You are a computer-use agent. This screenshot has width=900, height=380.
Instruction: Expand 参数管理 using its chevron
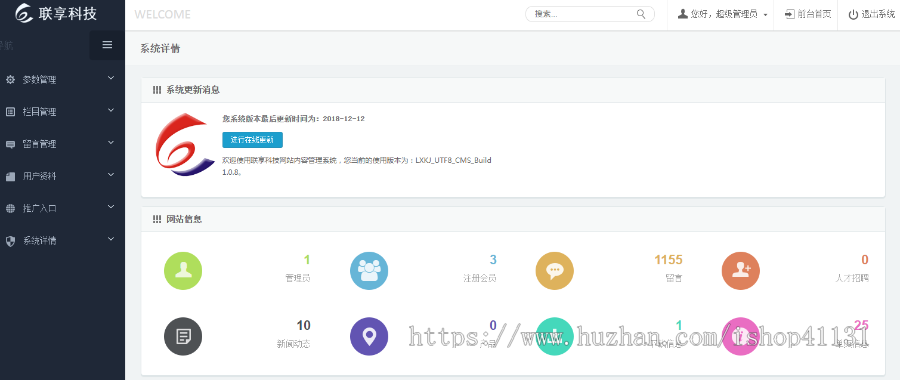(x=111, y=77)
